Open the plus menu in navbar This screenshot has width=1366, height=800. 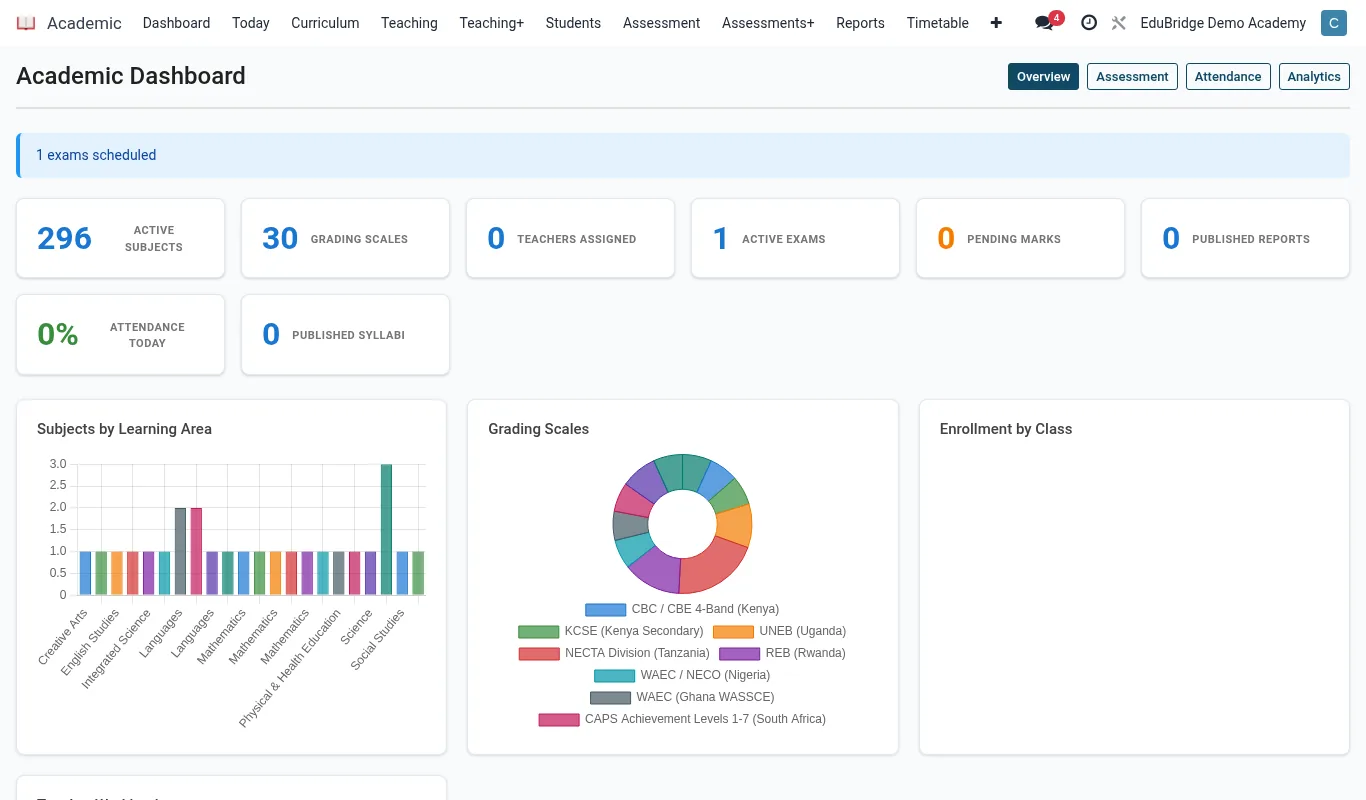pos(996,23)
